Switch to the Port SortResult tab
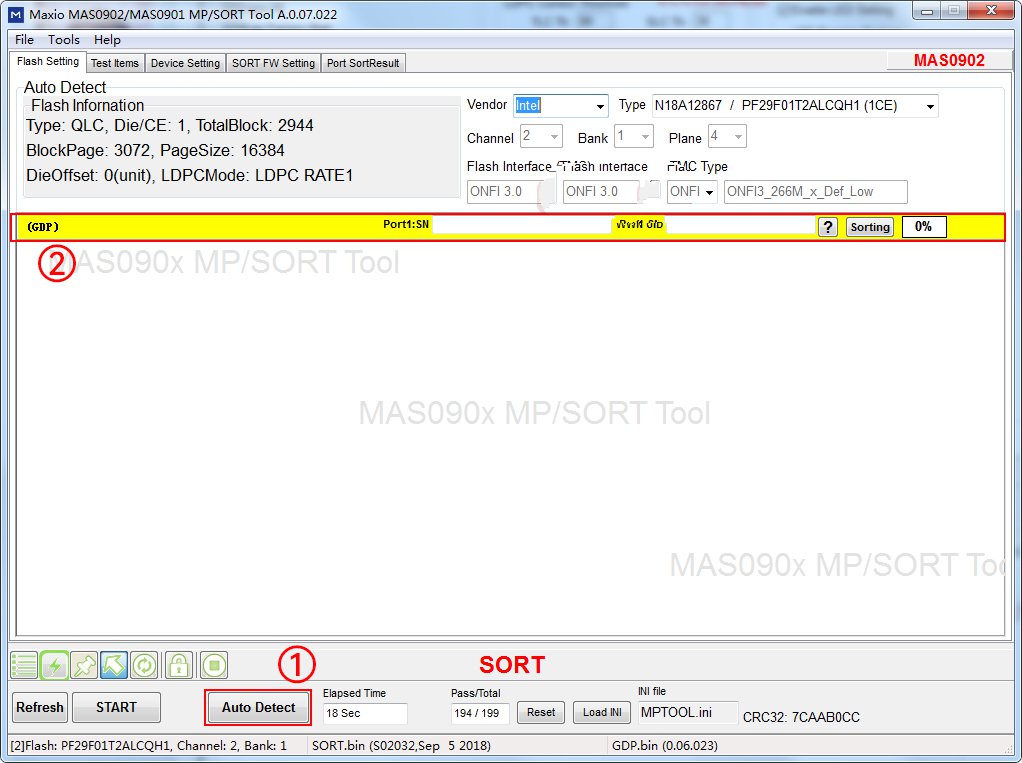1022x763 pixels. tap(364, 62)
